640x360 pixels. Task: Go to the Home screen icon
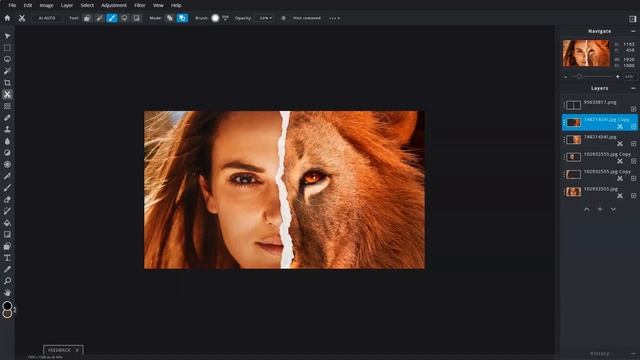point(7,18)
